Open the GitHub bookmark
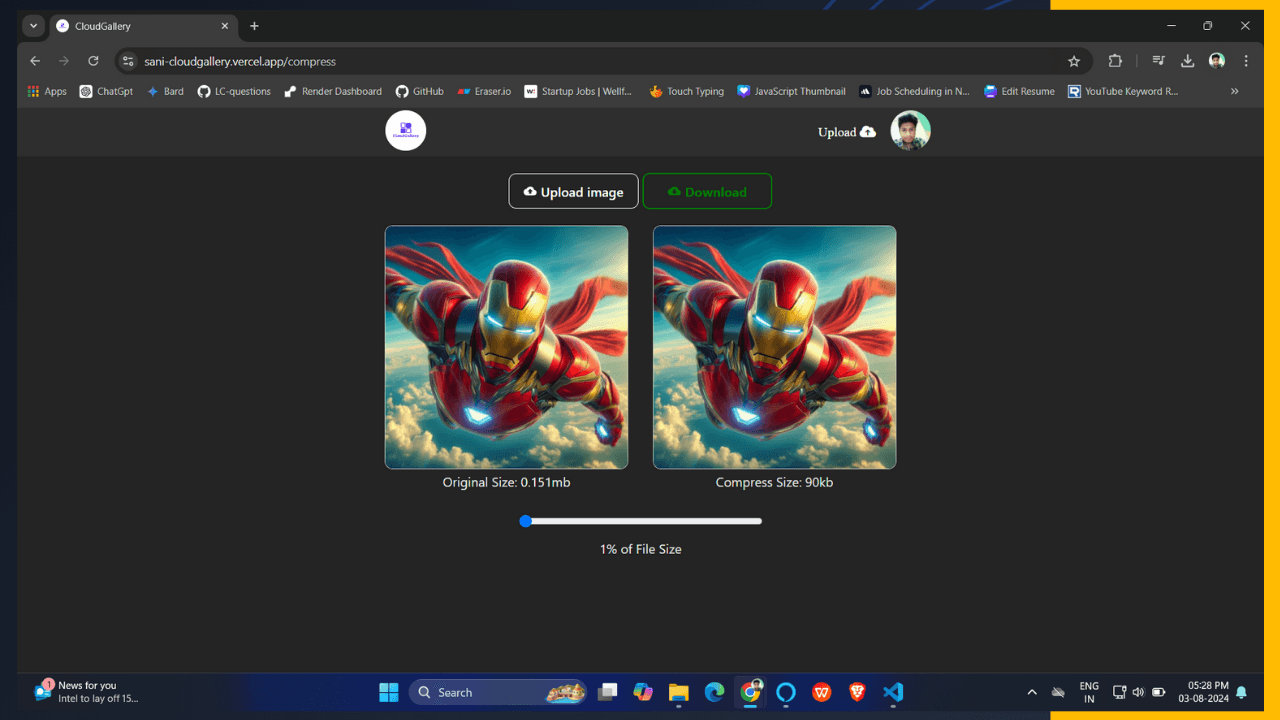This screenshot has height=720, width=1280. coord(419,91)
